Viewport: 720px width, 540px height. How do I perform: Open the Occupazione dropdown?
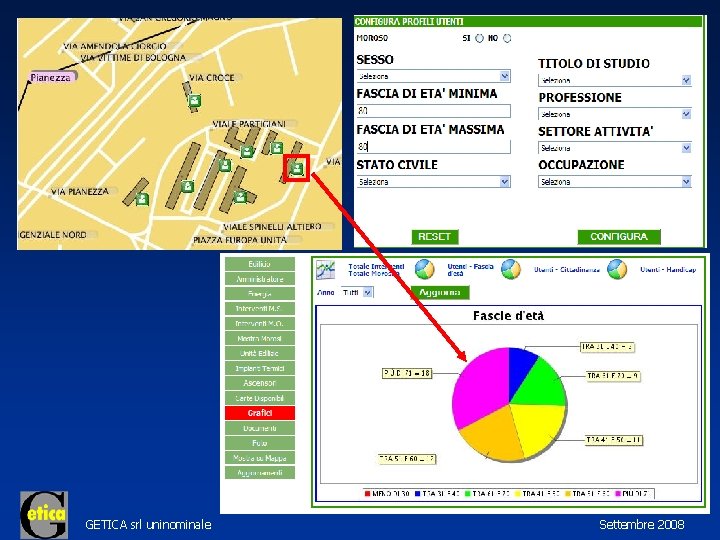pos(615,182)
